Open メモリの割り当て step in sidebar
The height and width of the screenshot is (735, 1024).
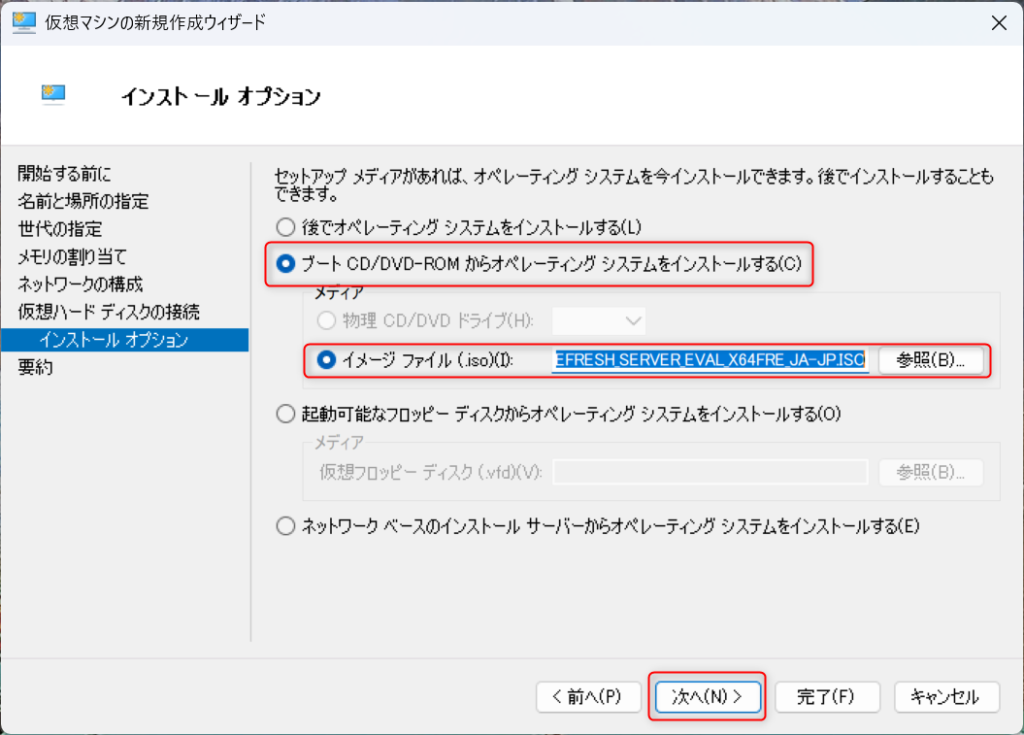click(72, 257)
